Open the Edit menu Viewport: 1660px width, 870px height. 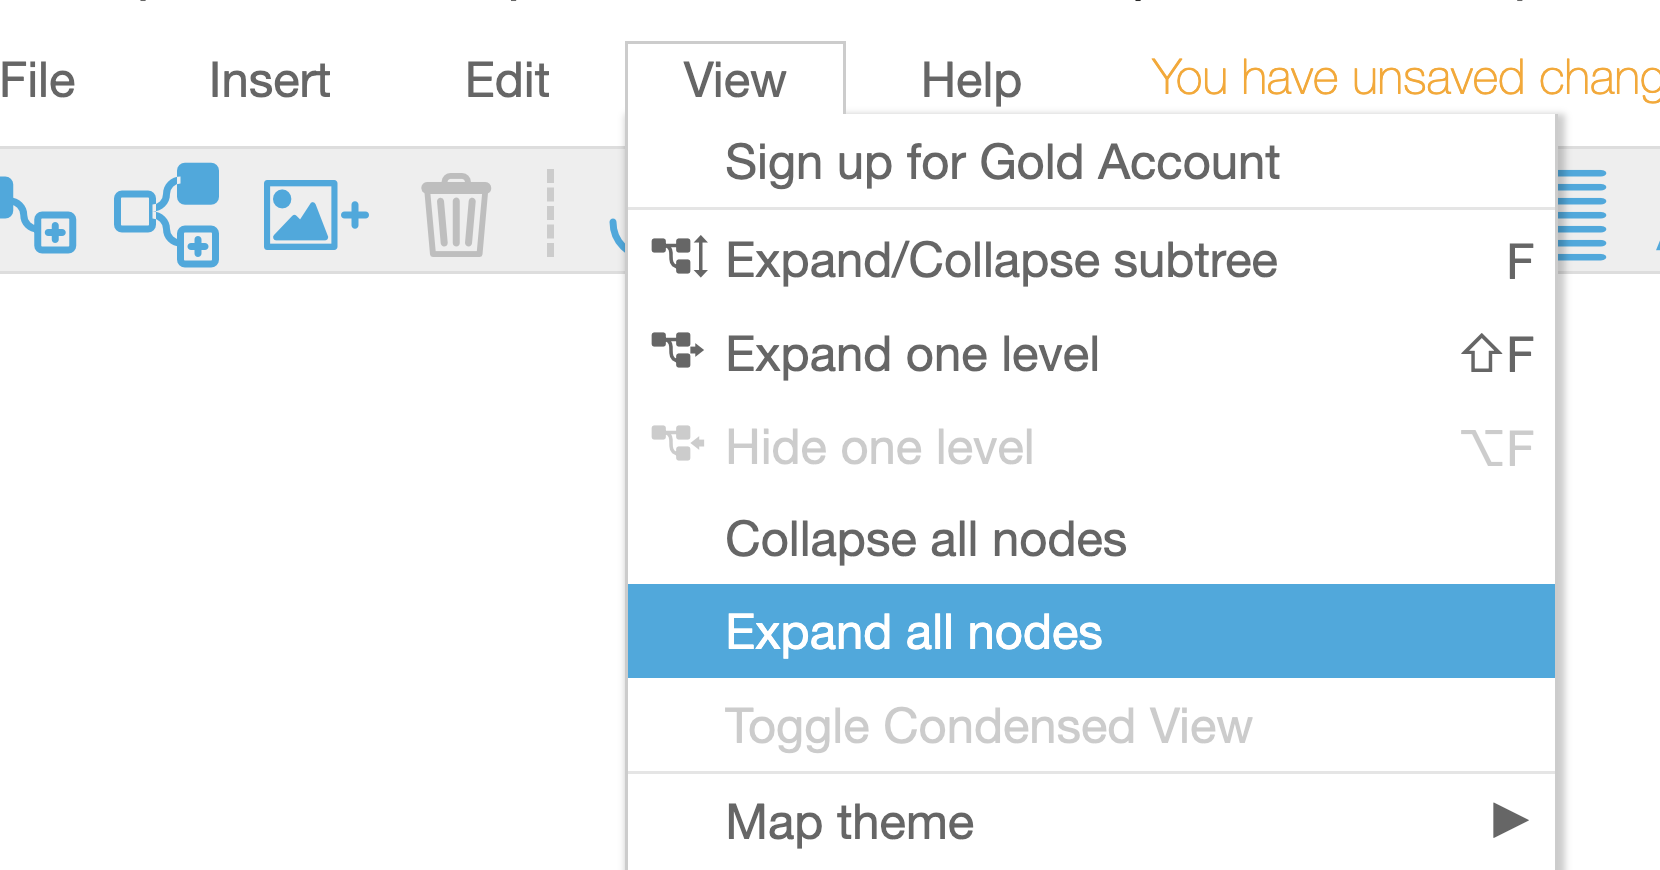click(507, 80)
